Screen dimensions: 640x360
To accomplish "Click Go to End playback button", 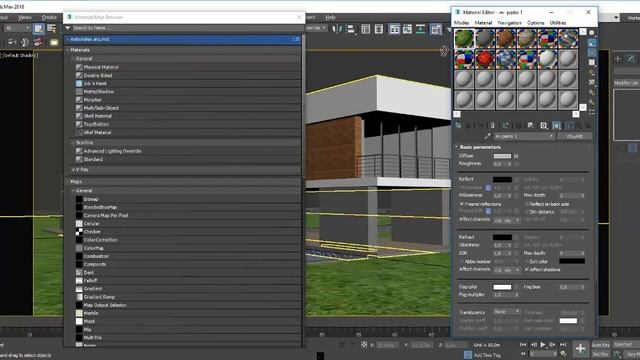I will tap(563, 345).
